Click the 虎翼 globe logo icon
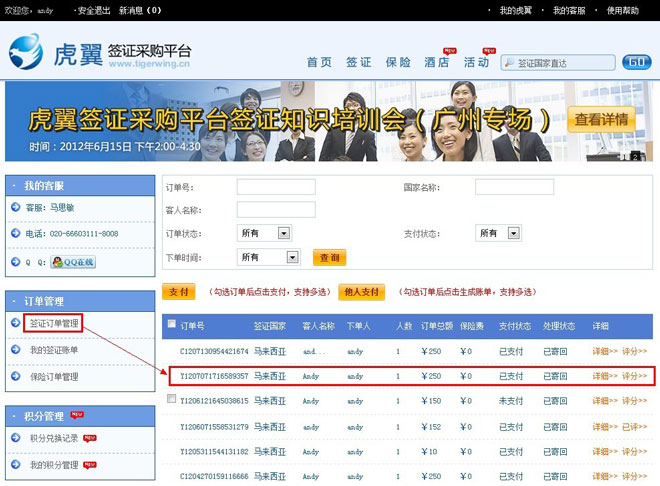 (x=26, y=51)
